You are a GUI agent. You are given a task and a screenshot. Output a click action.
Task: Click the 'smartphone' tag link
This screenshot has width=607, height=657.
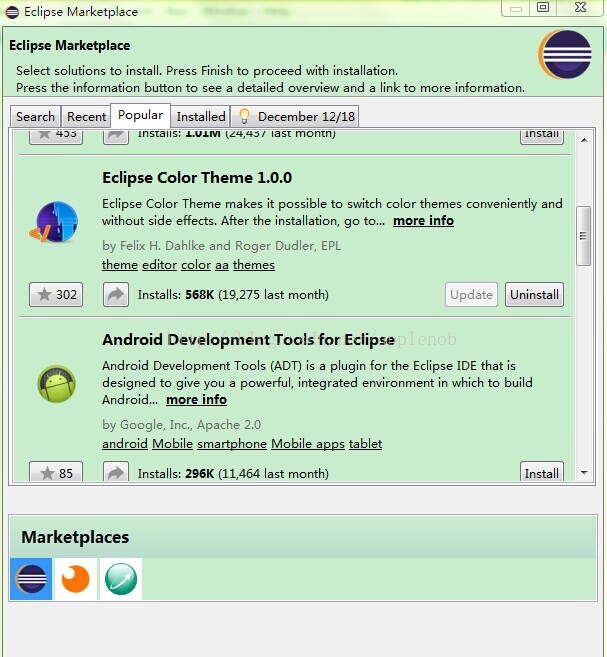click(232, 444)
